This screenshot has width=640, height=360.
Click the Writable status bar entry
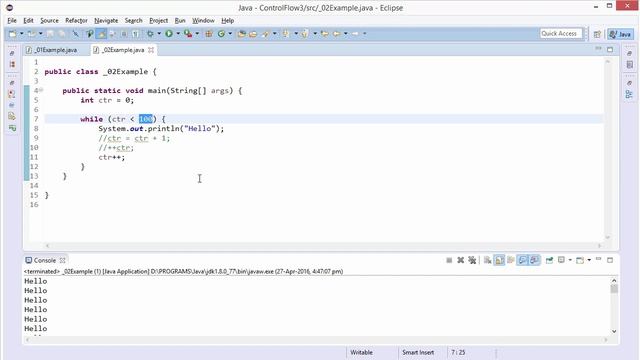pyautogui.click(x=362, y=352)
